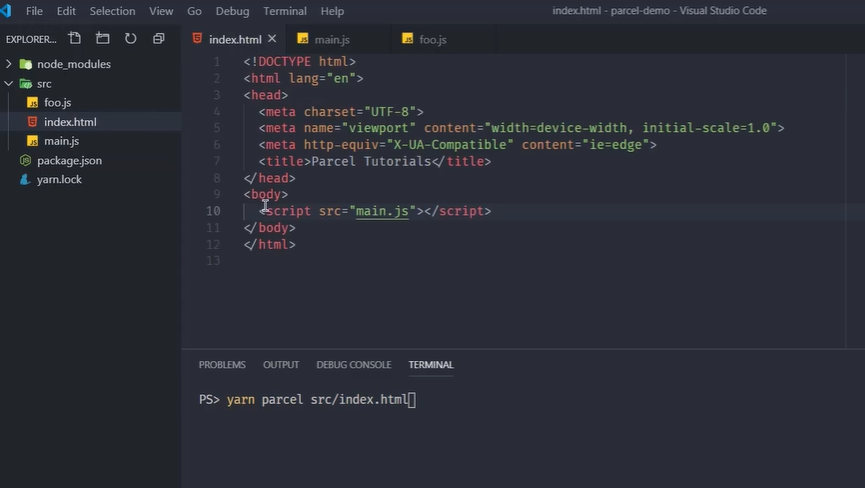Switch to the foo.js editor tab

coord(432,39)
